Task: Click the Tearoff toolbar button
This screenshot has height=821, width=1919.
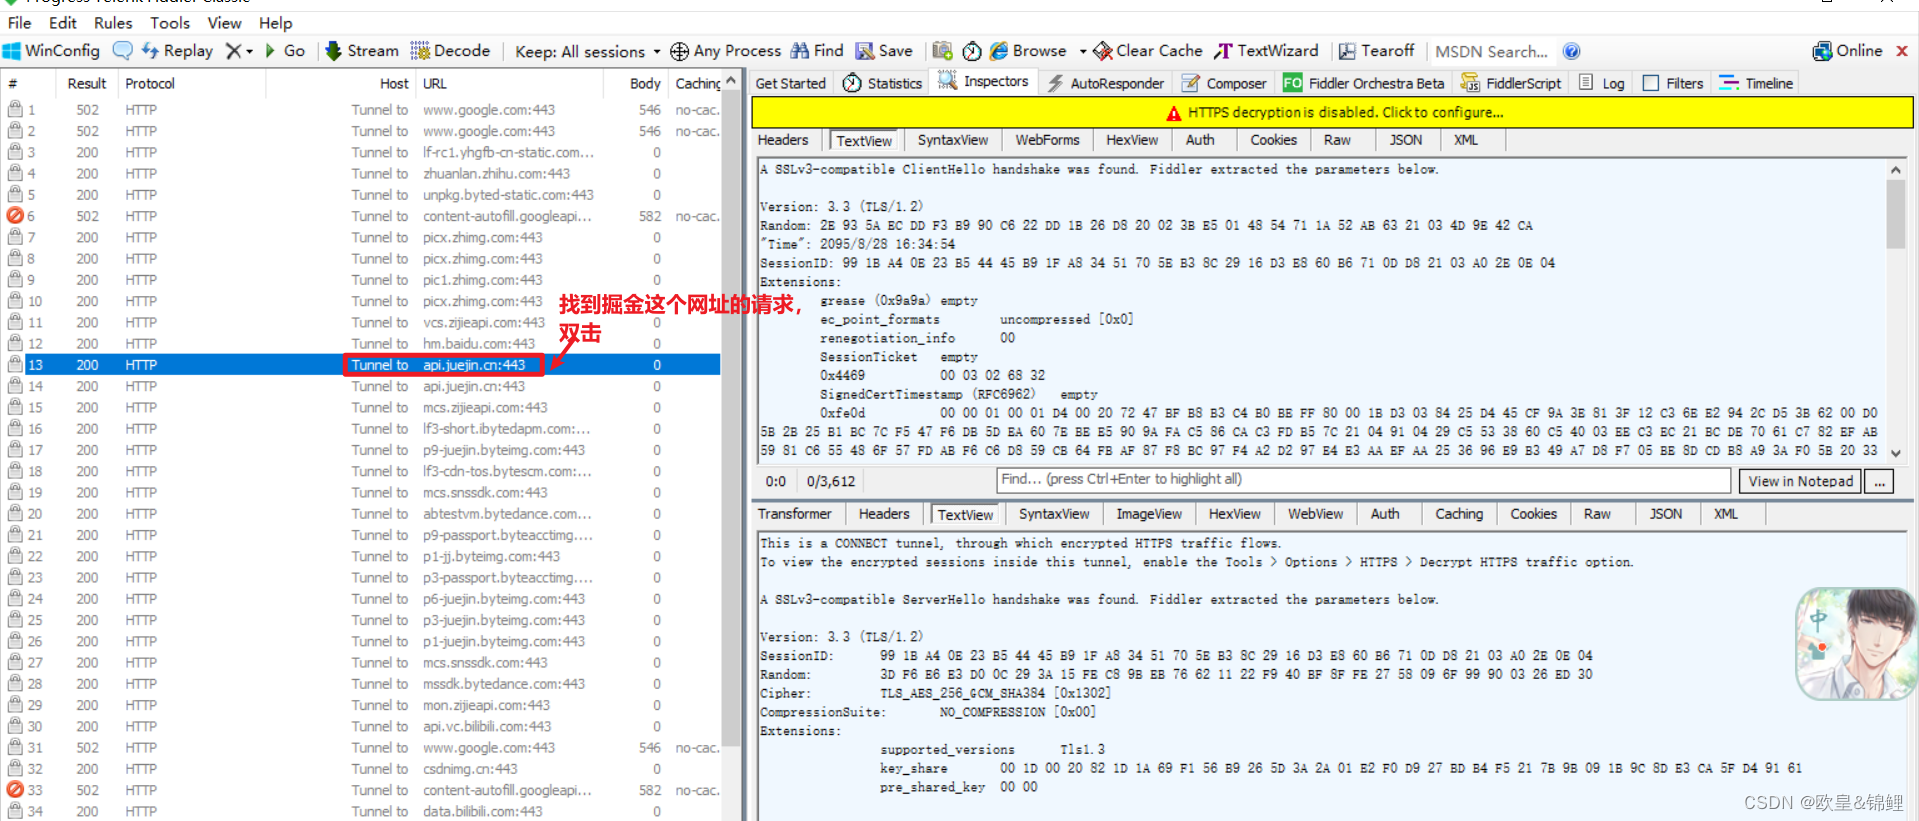Action: point(1376,51)
